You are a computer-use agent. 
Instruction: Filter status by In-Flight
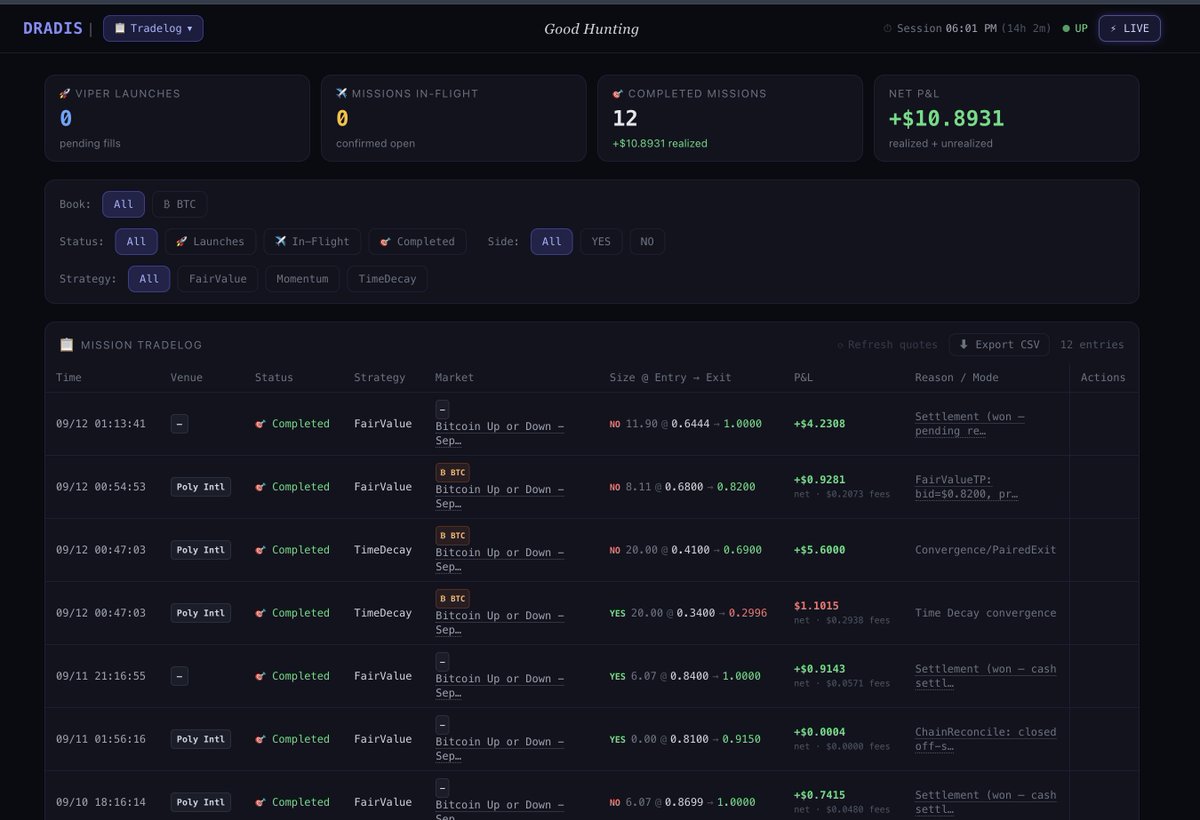312,241
